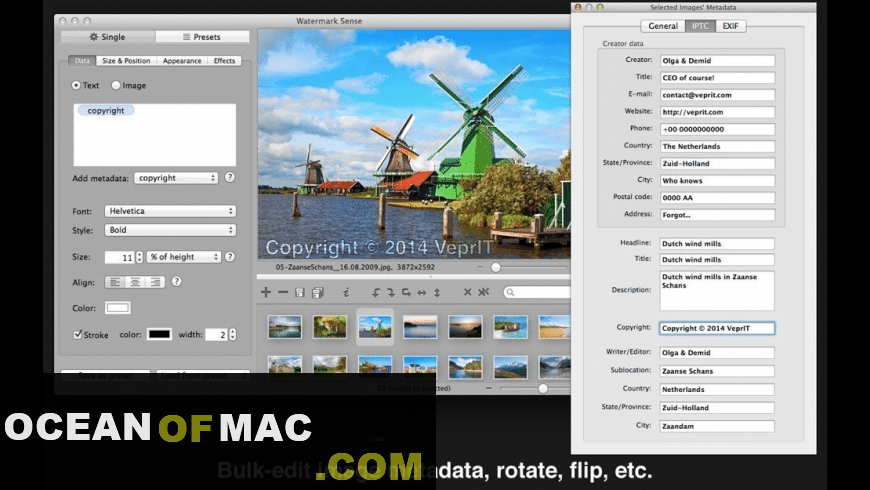Viewport: 870px width, 490px height.
Task: Click the preview zoom slider knob
Action: tap(496, 267)
